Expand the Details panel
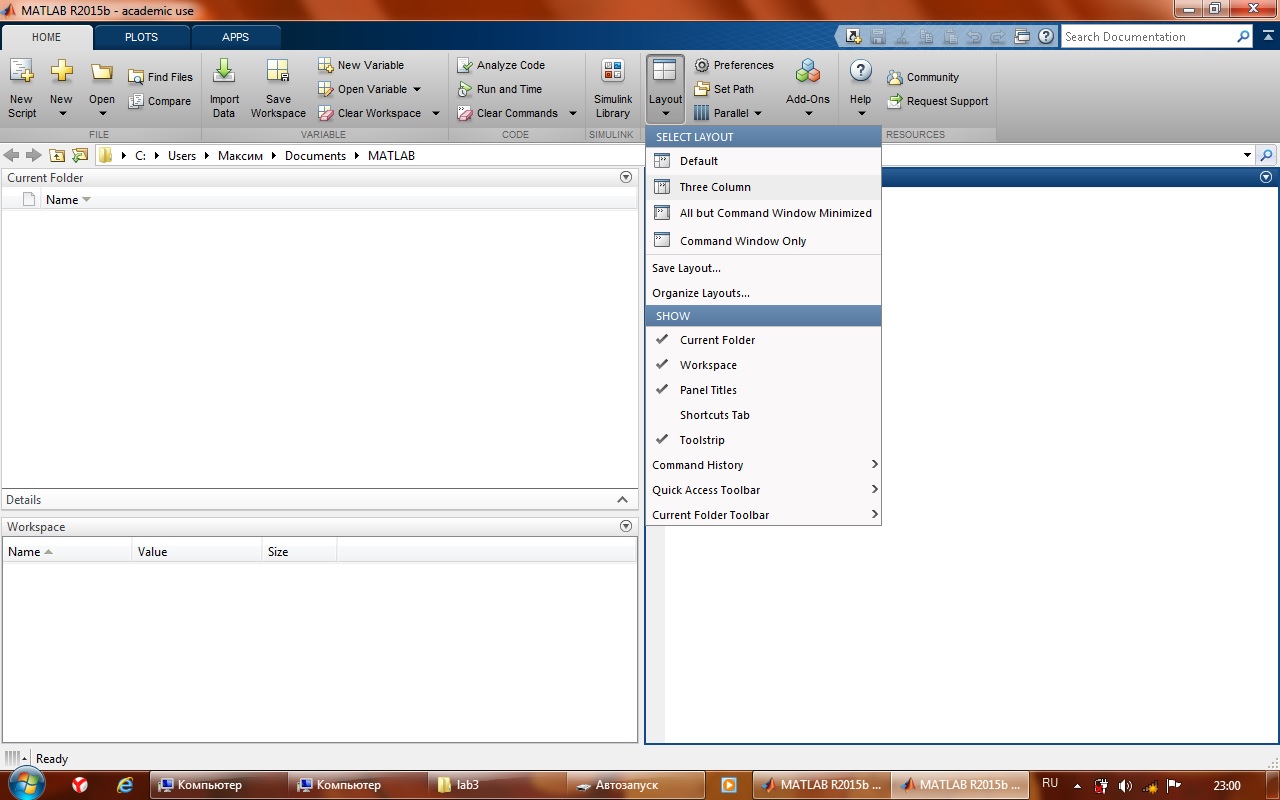This screenshot has height=800, width=1280. pyautogui.click(x=622, y=500)
